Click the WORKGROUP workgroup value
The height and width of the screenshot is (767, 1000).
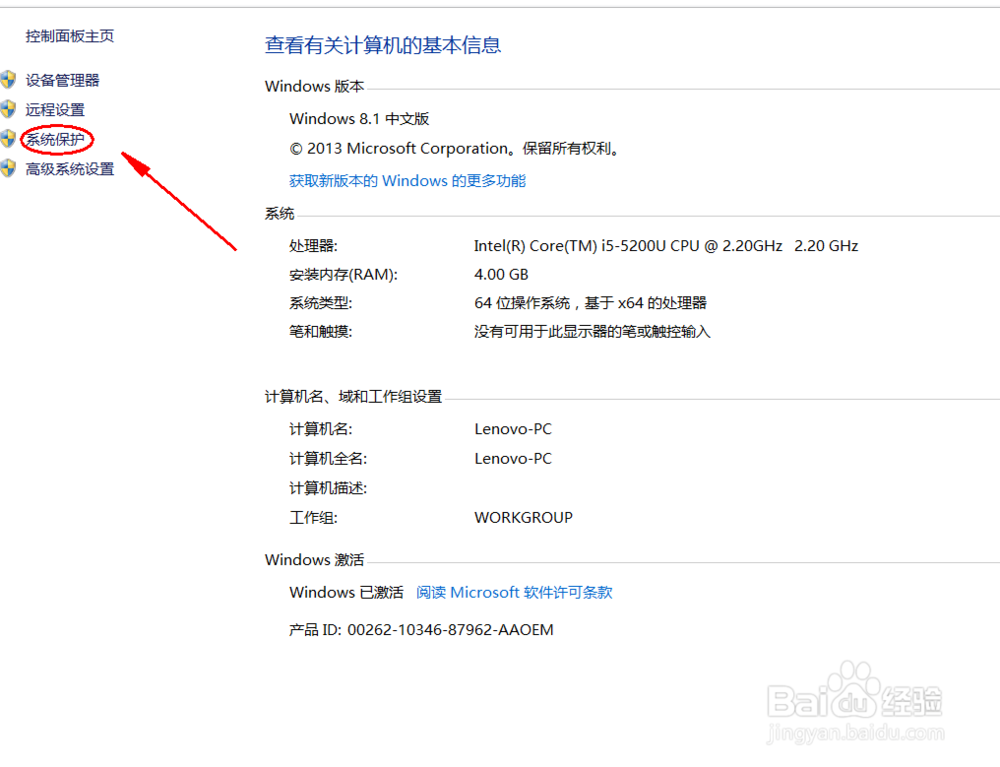523,517
